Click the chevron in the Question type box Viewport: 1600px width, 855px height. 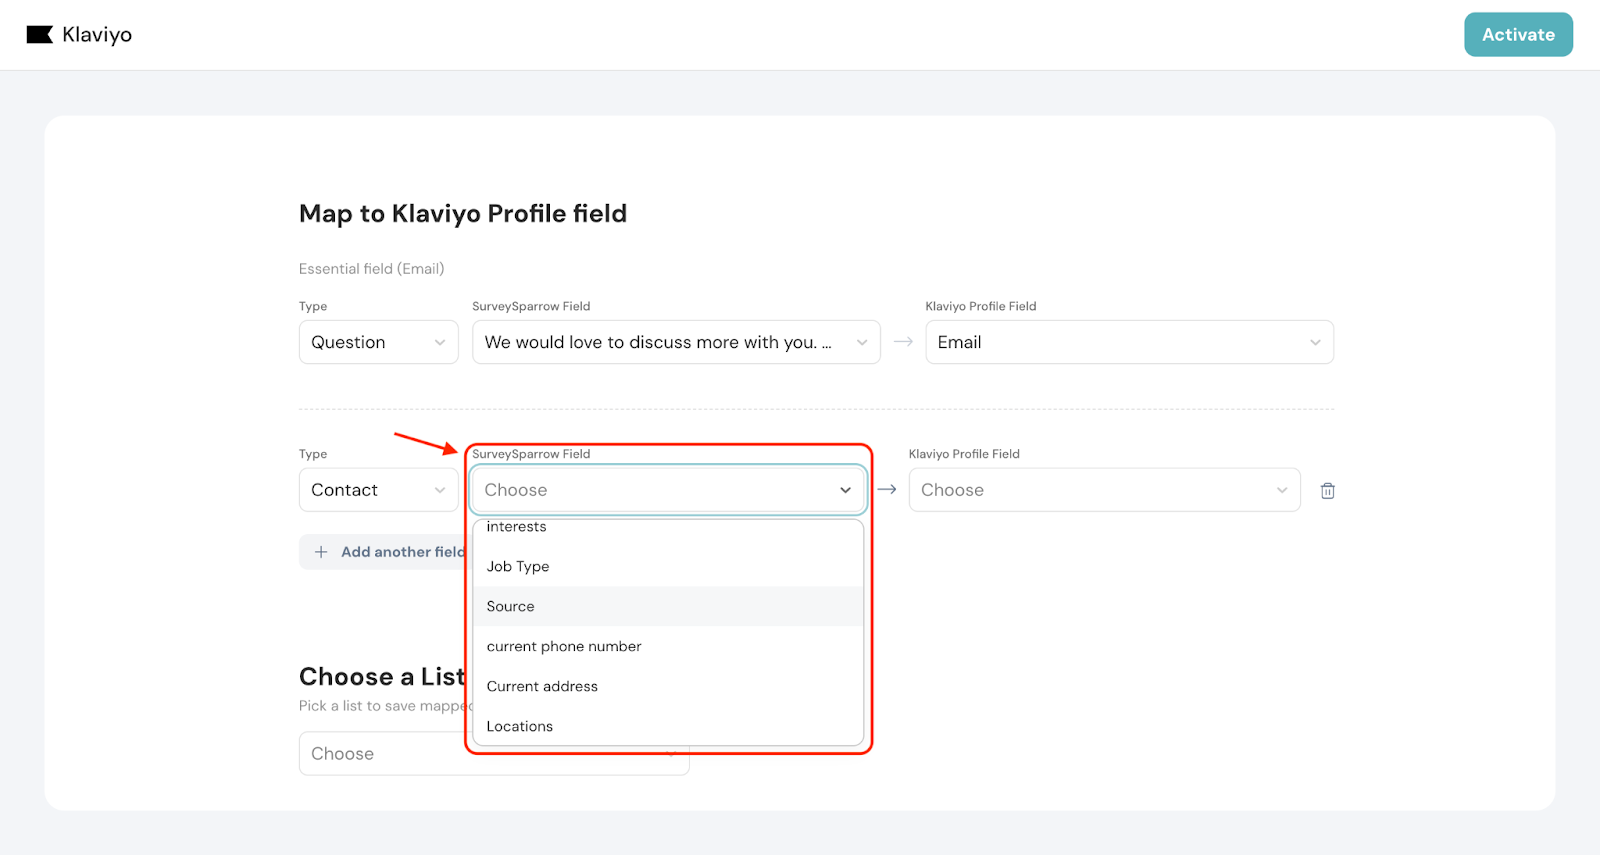click(439, 343)
